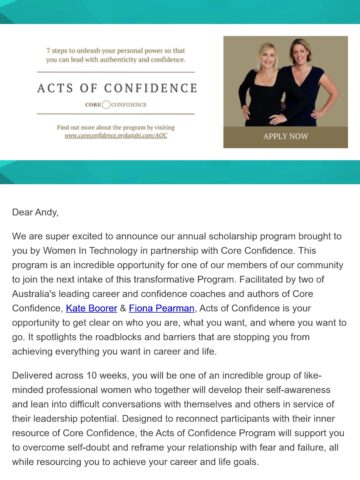Open the Fiona Pearman link
The width and height of the screenshot is (360, 480).
(x=162, y=308)
